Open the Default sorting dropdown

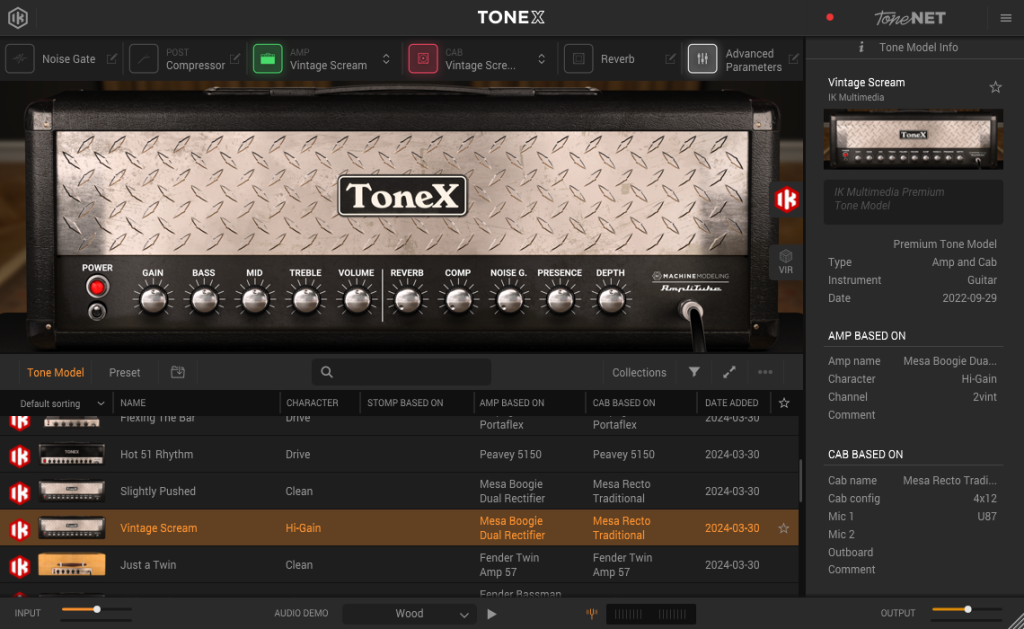tap(61, 403)
